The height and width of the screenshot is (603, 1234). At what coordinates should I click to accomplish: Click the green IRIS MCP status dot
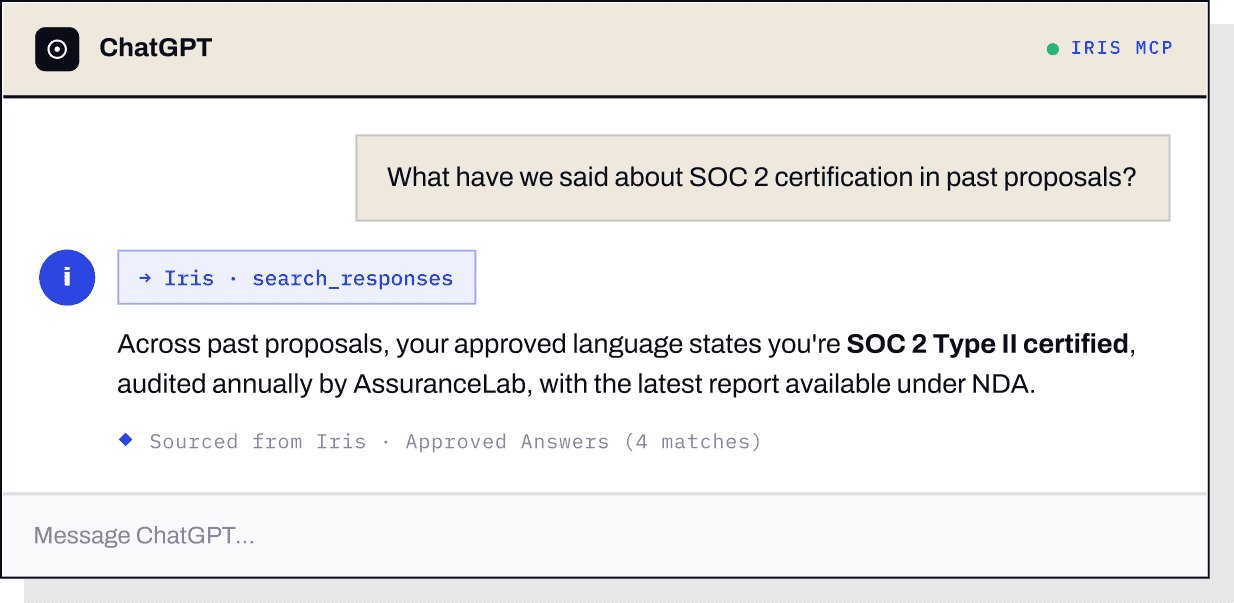pos(1053,49)
